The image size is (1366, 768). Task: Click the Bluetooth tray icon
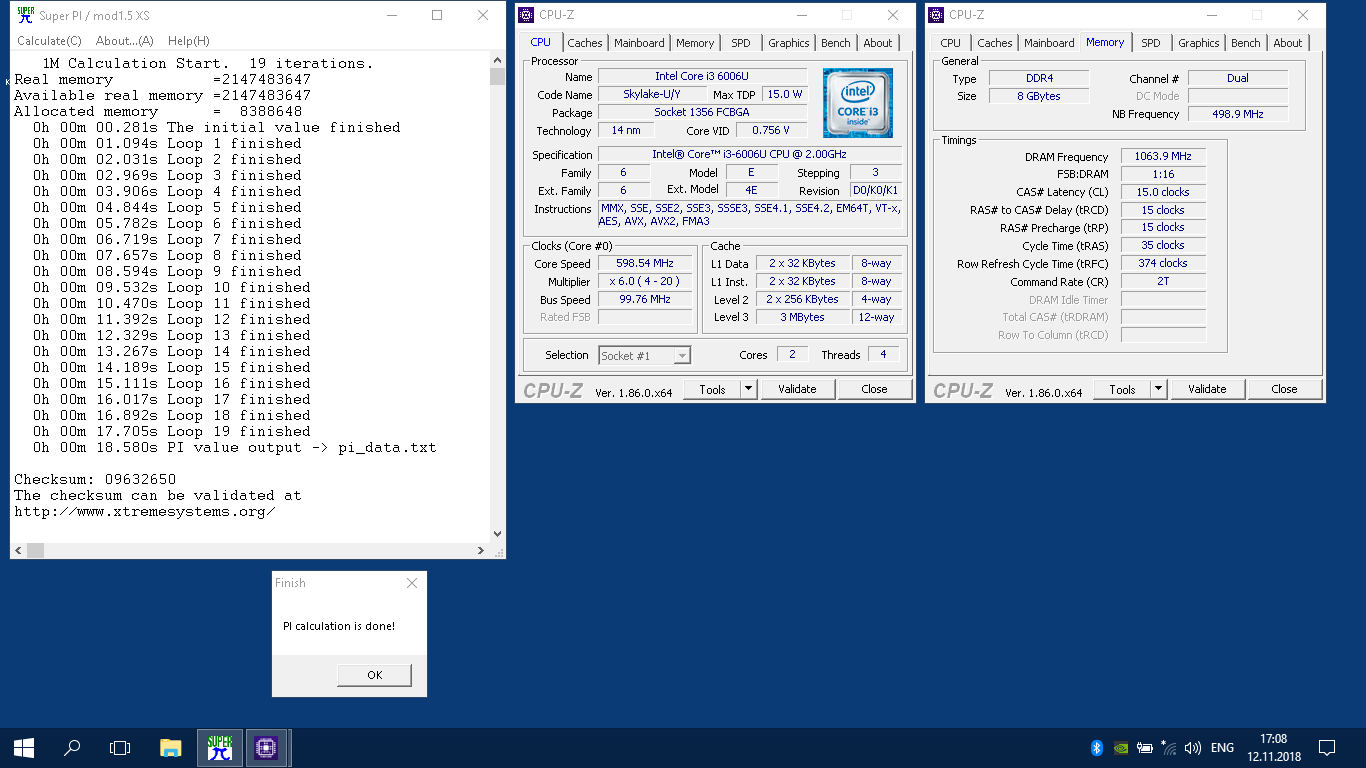click(x=1096, y=747)
